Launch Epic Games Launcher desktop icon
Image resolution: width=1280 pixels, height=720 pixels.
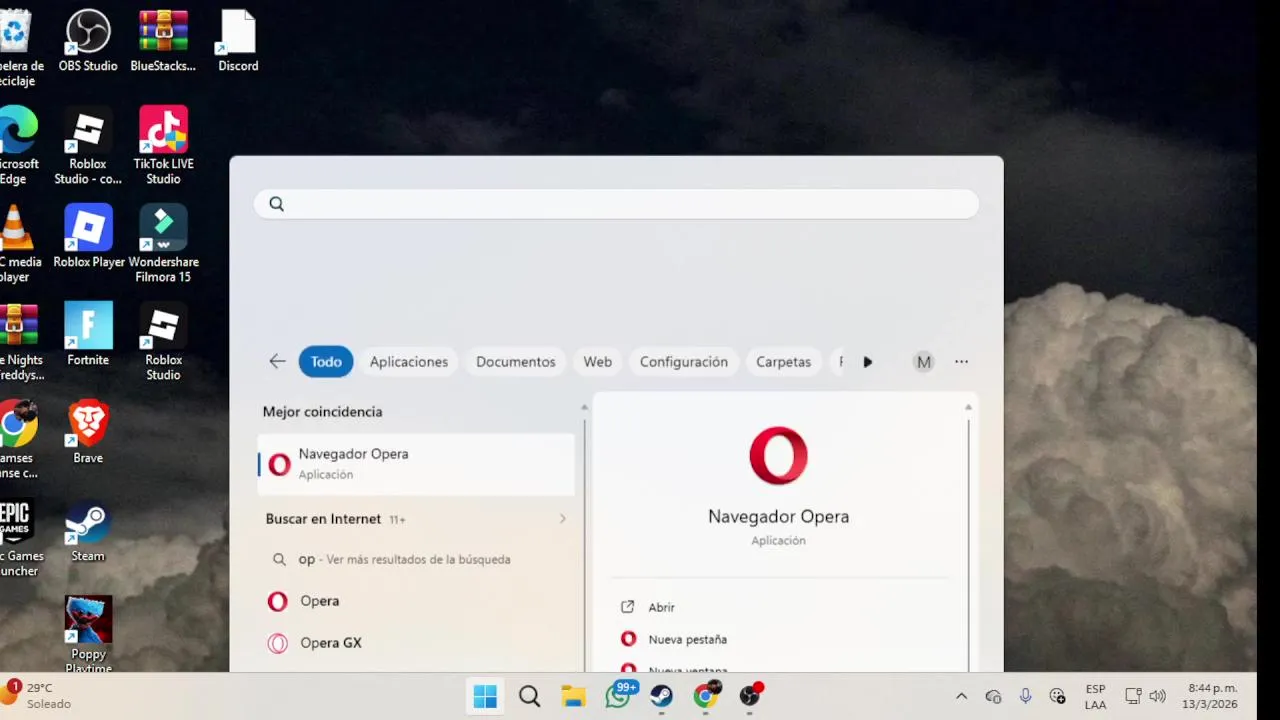(18, 538)
